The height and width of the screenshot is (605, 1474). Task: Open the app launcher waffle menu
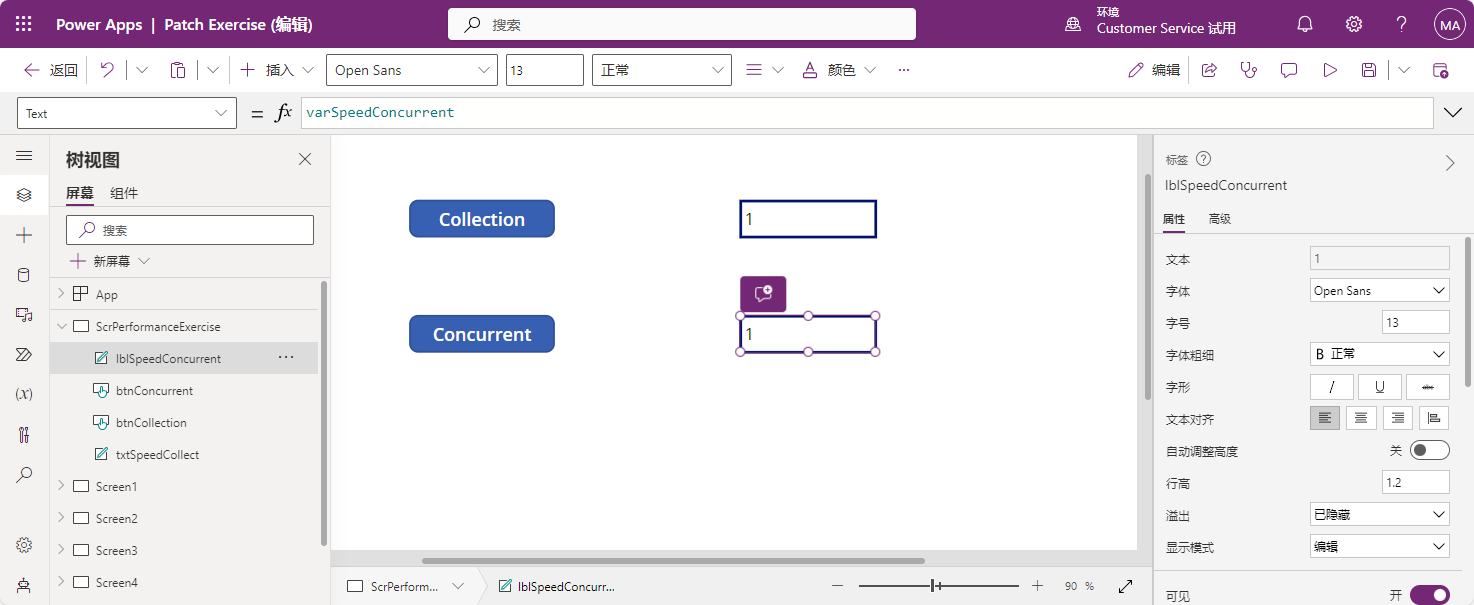click(24, 24)
